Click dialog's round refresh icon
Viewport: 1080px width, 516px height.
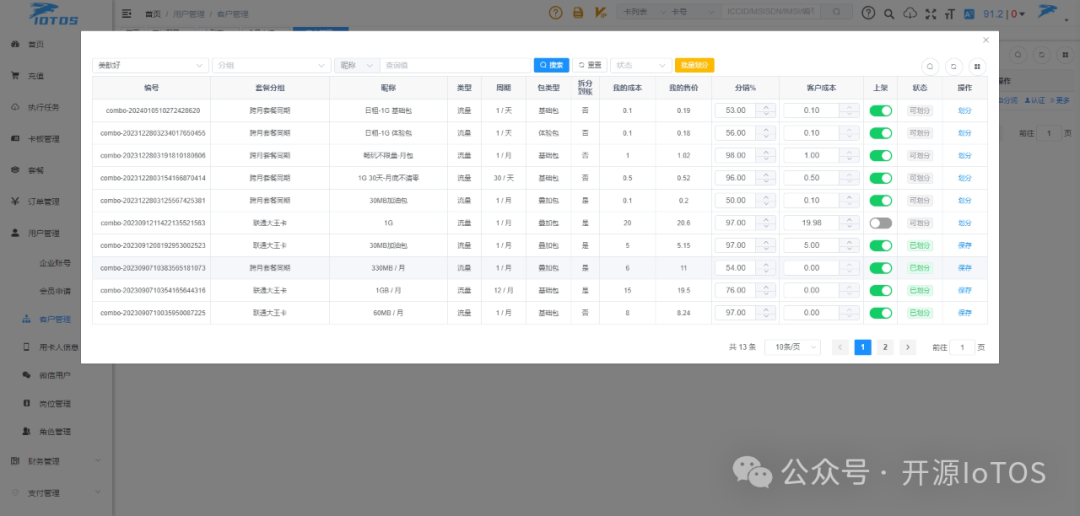pos(953,67)
